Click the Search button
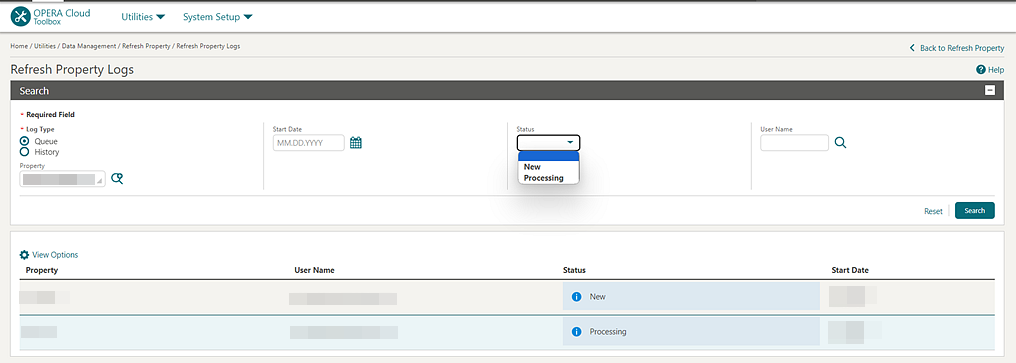The image size is (1016, 363). pyautogui.click(x=975, y=211)
